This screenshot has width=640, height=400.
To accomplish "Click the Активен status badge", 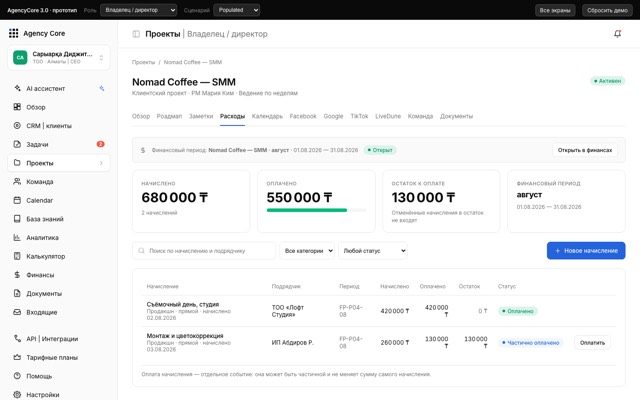I will click(x=607, y=81).
